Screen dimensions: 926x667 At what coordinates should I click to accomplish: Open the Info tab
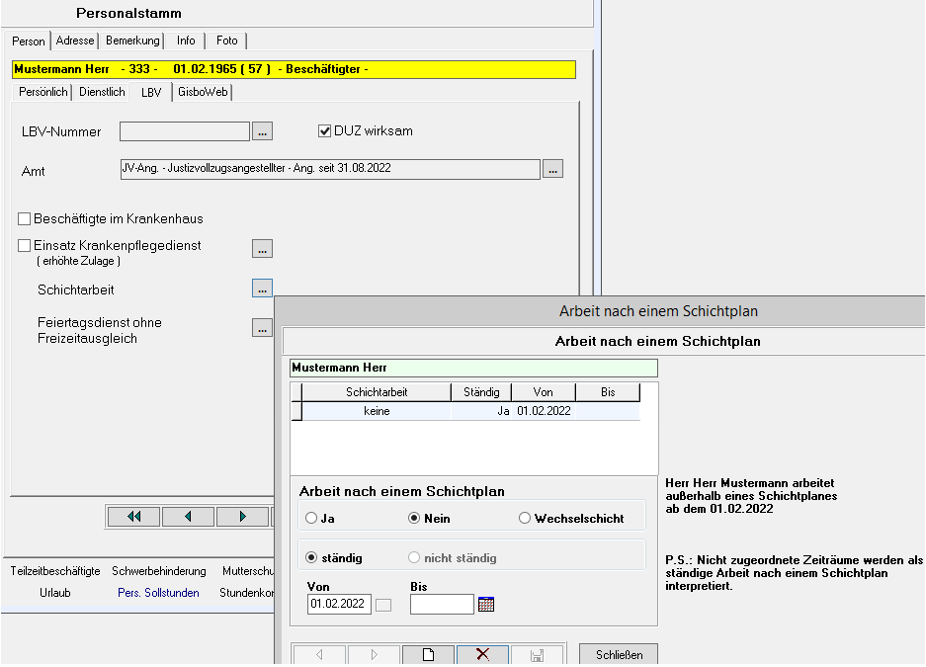(x=186, y=41)
